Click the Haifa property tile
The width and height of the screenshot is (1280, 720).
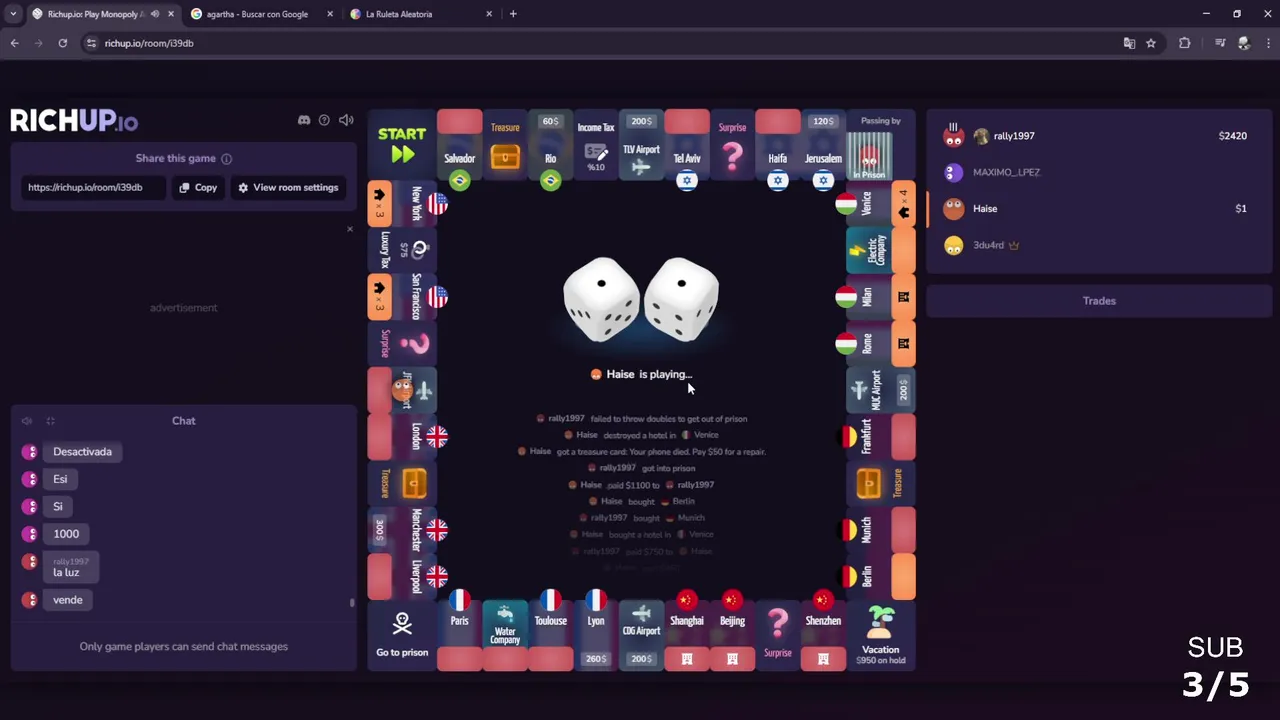[x=777, y=145]
